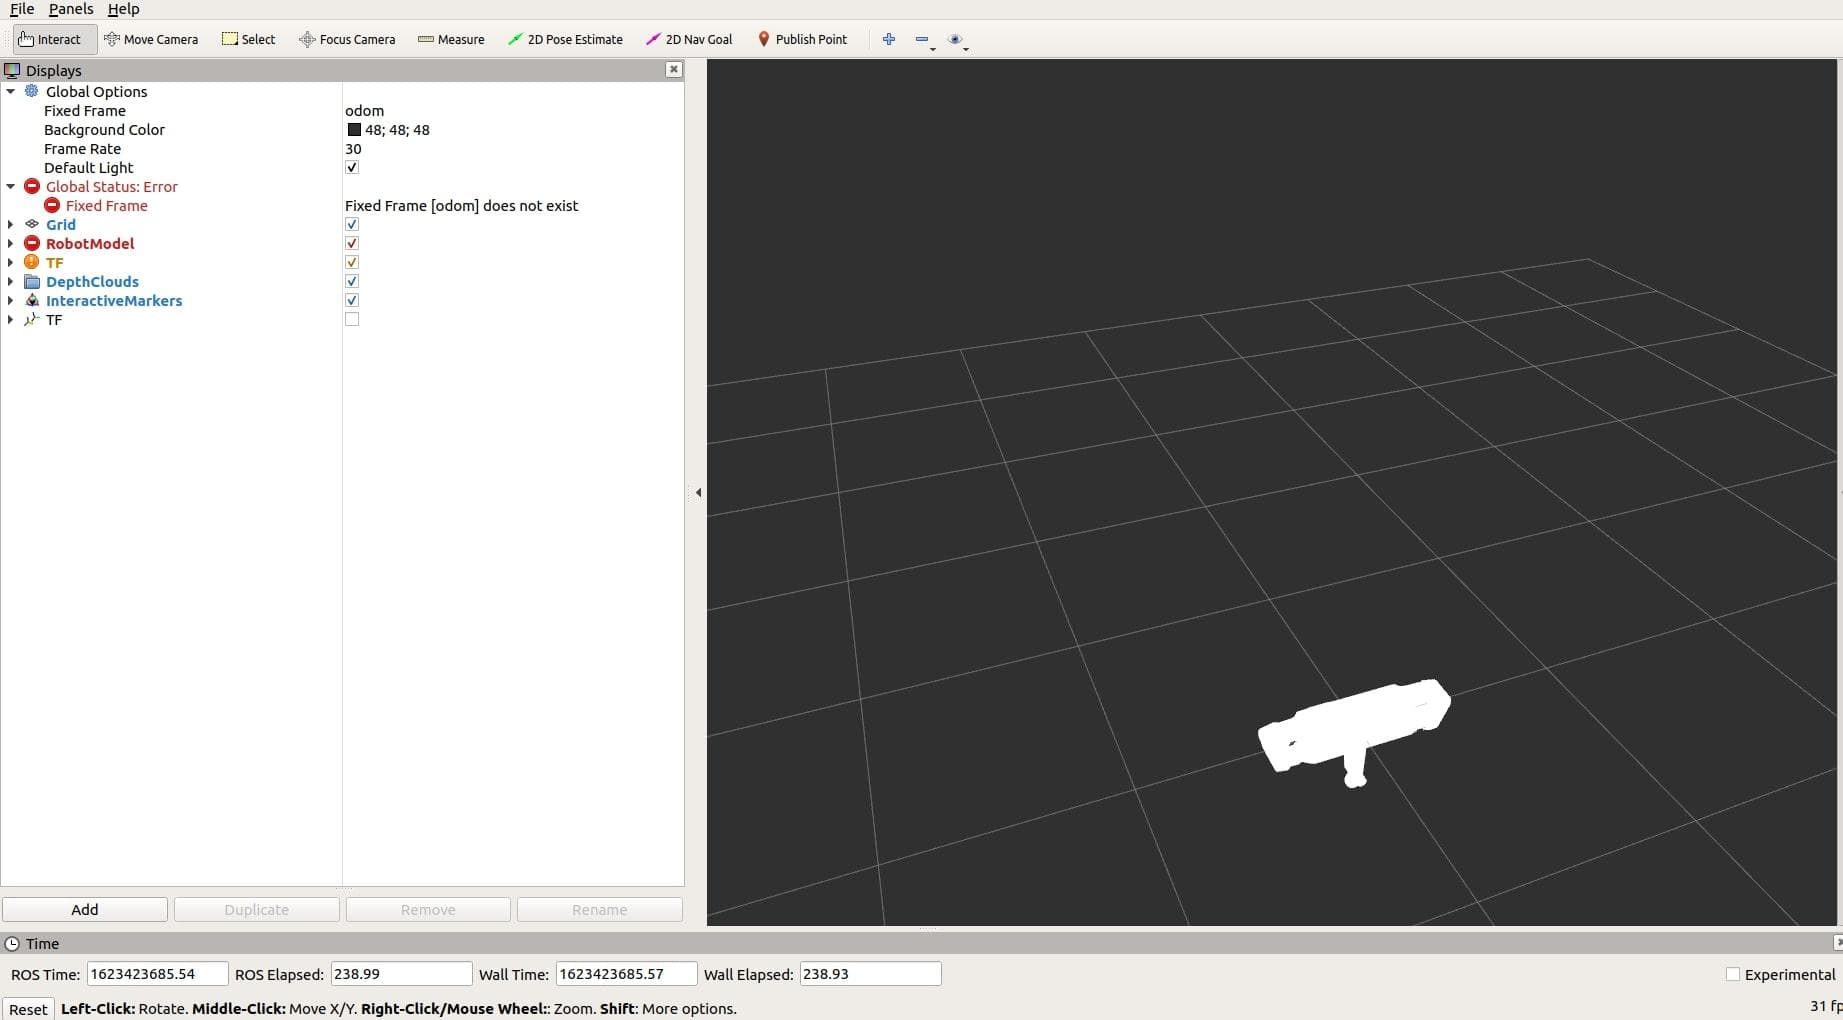This screenshot has height=1020, width=1843.
Task: Click the blue plus add-tool icon
Action: (x=889, y=39)
